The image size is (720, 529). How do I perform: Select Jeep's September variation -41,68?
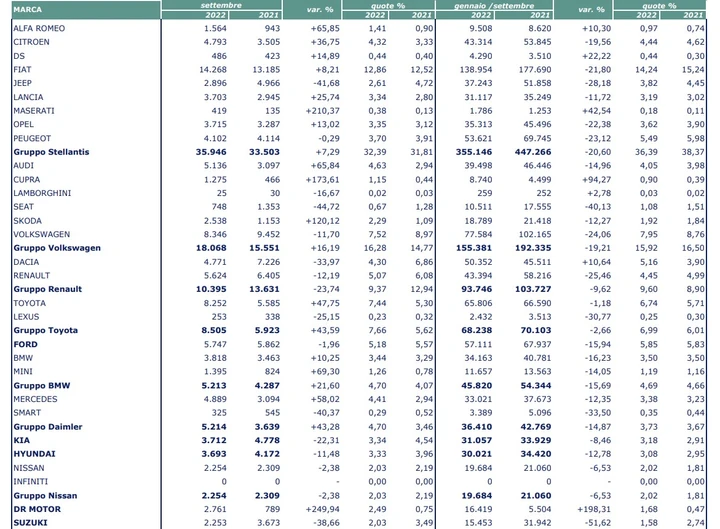(x=326, y=83)
